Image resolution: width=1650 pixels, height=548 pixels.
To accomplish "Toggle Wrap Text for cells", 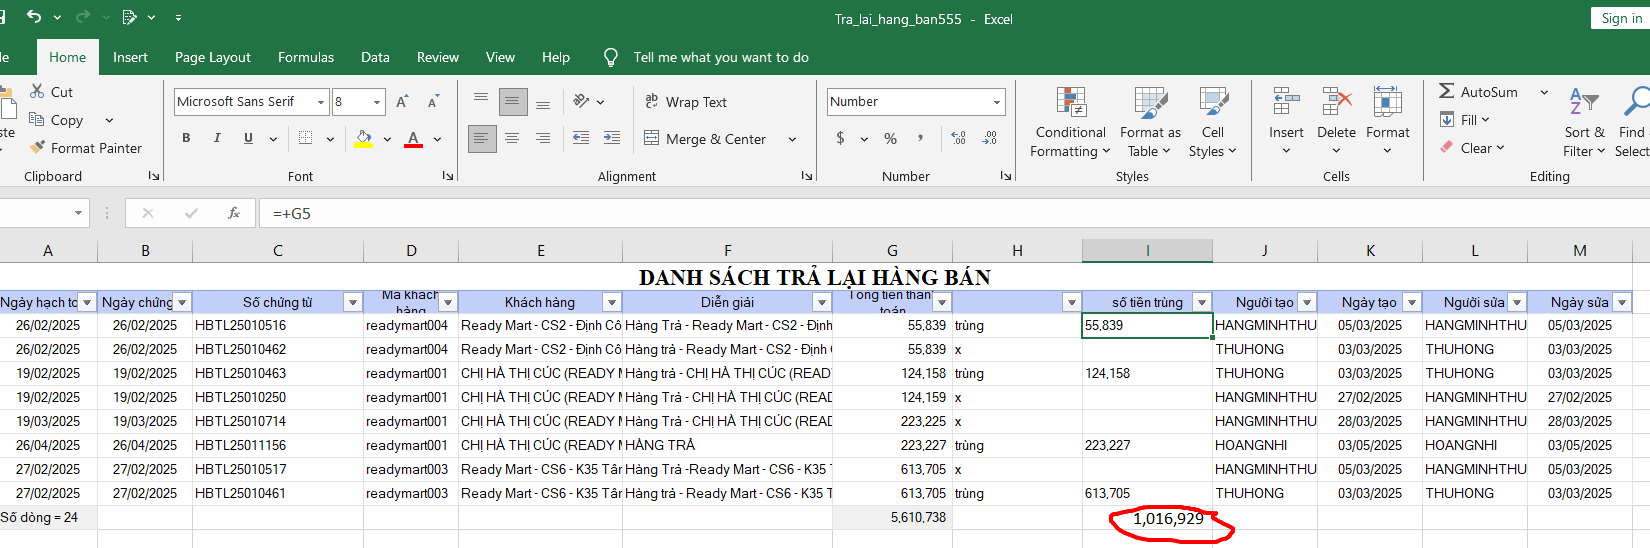I will coord(686,102).
